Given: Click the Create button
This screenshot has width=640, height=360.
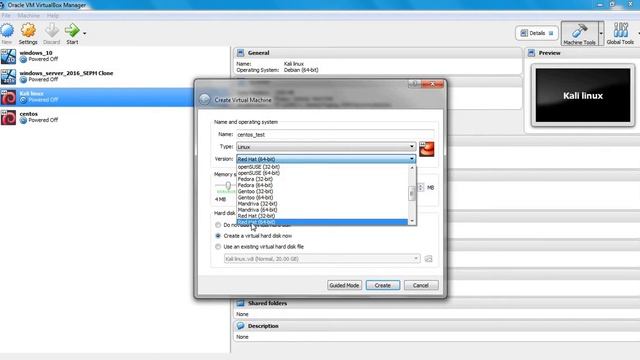Looking at the screenshot, I should (x=383, y=285).
